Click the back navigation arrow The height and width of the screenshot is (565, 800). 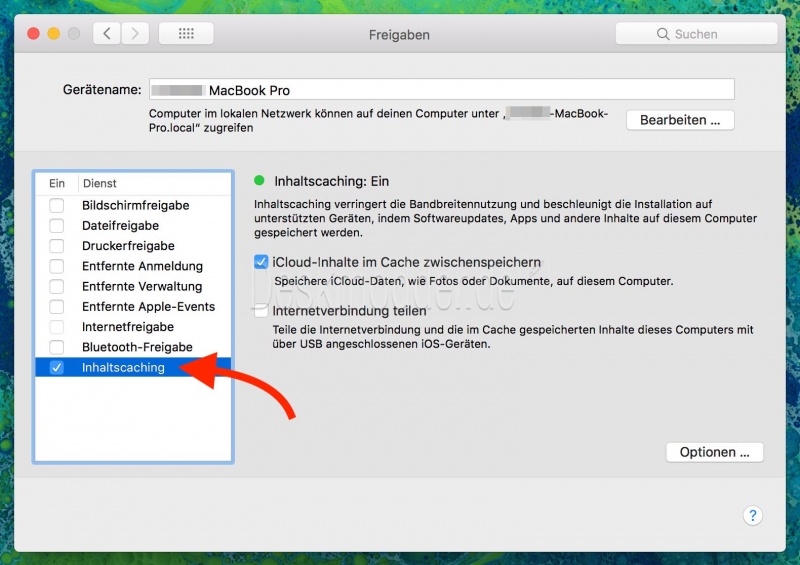(107, 34)
